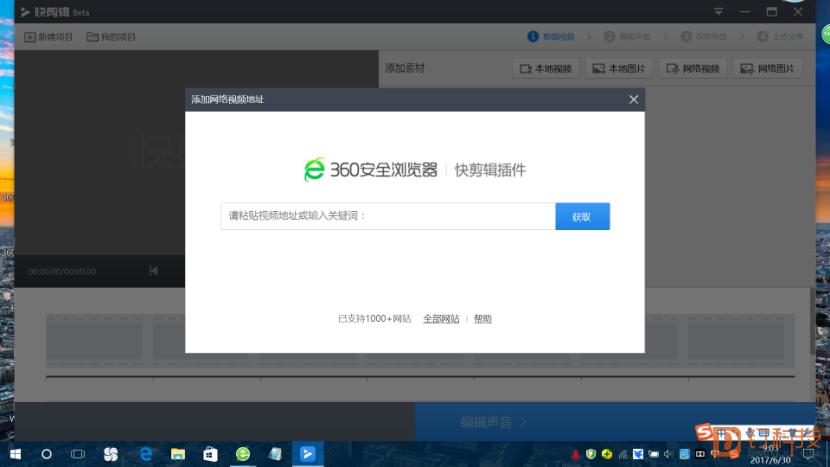
Task: Click the last timeline clip placeholder
Action: click(735, 341)
